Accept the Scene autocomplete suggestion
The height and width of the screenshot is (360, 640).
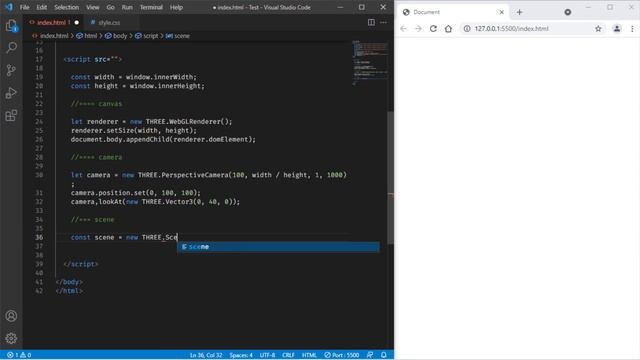coord(278,247)
